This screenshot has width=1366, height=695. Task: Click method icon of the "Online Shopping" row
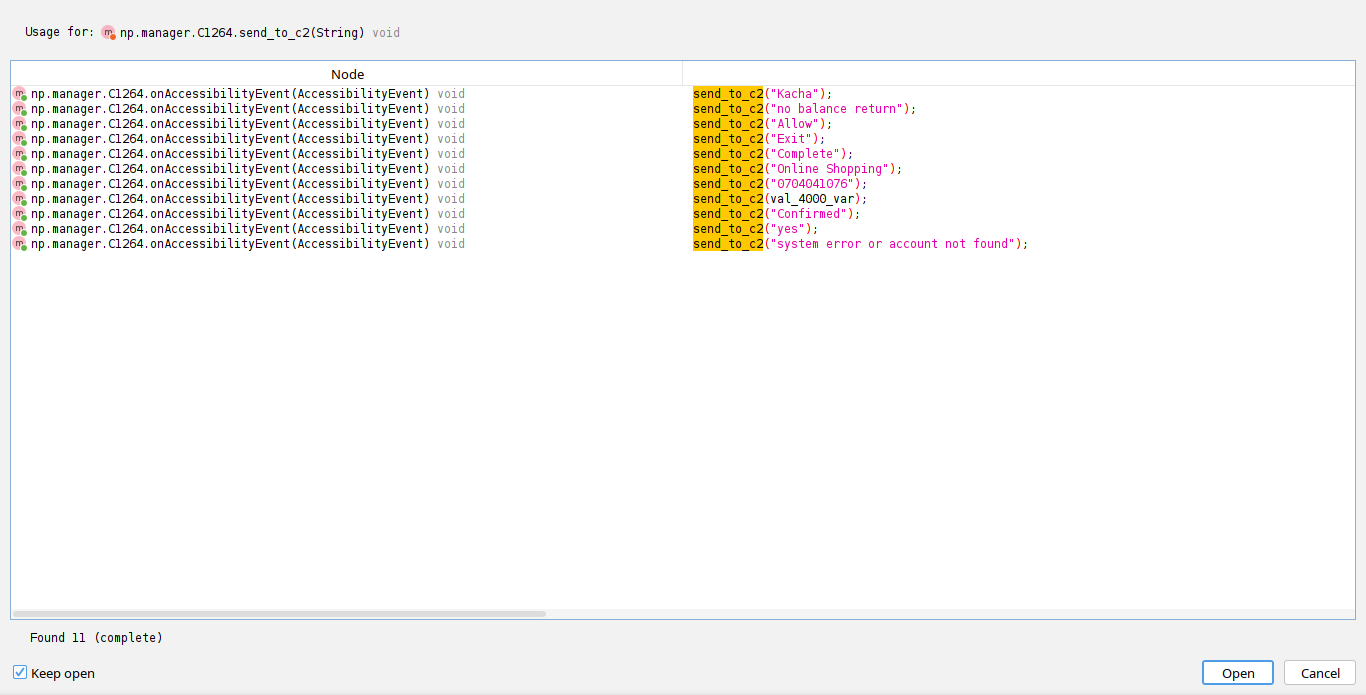point(19,169)
